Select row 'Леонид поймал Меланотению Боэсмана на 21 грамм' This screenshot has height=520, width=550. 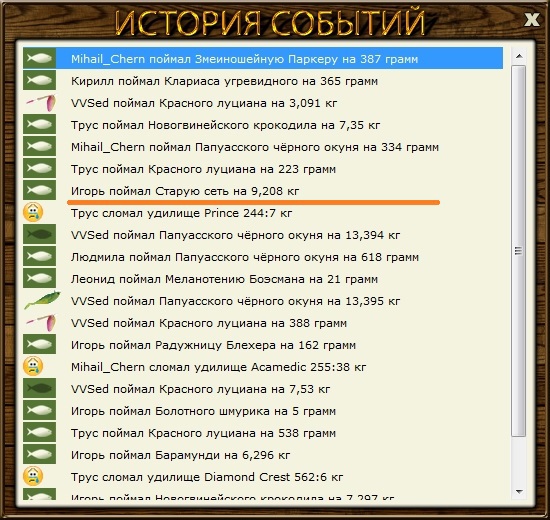tap(263, 278)
